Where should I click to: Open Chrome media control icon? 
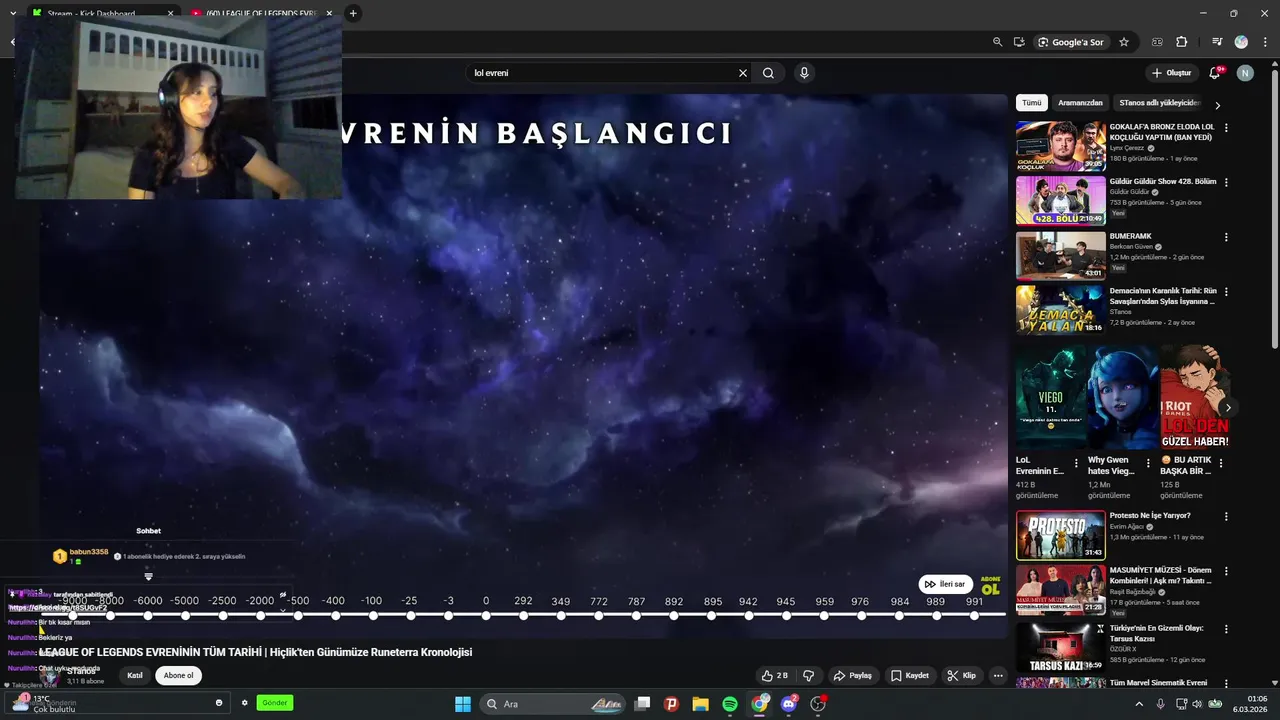(1217, 42)
